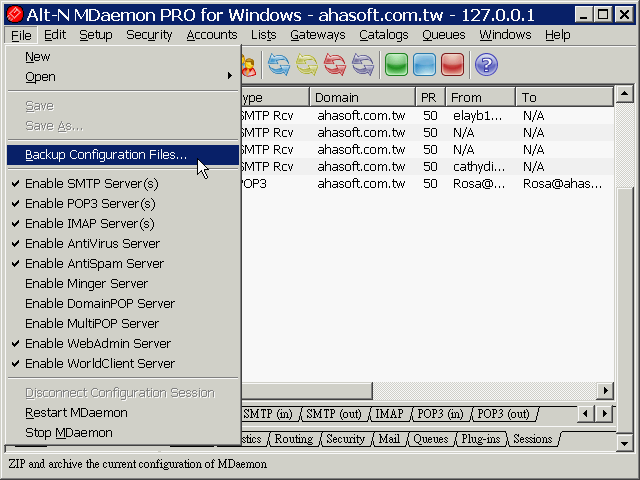Select the POP3 session row for Rosa@...
This screenshot has width=640, height=480.
[427, 184]
